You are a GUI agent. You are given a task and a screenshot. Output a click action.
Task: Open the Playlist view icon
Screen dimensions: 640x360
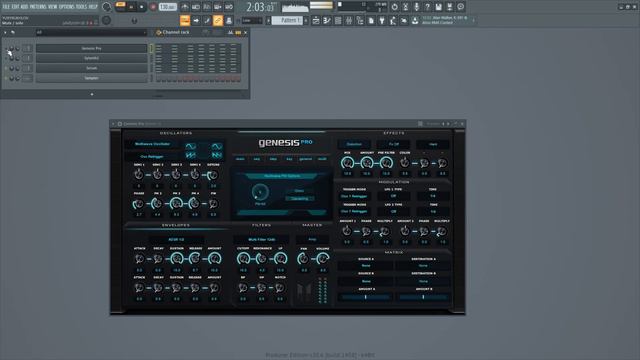pyautogui.click(x=316, y=20)
